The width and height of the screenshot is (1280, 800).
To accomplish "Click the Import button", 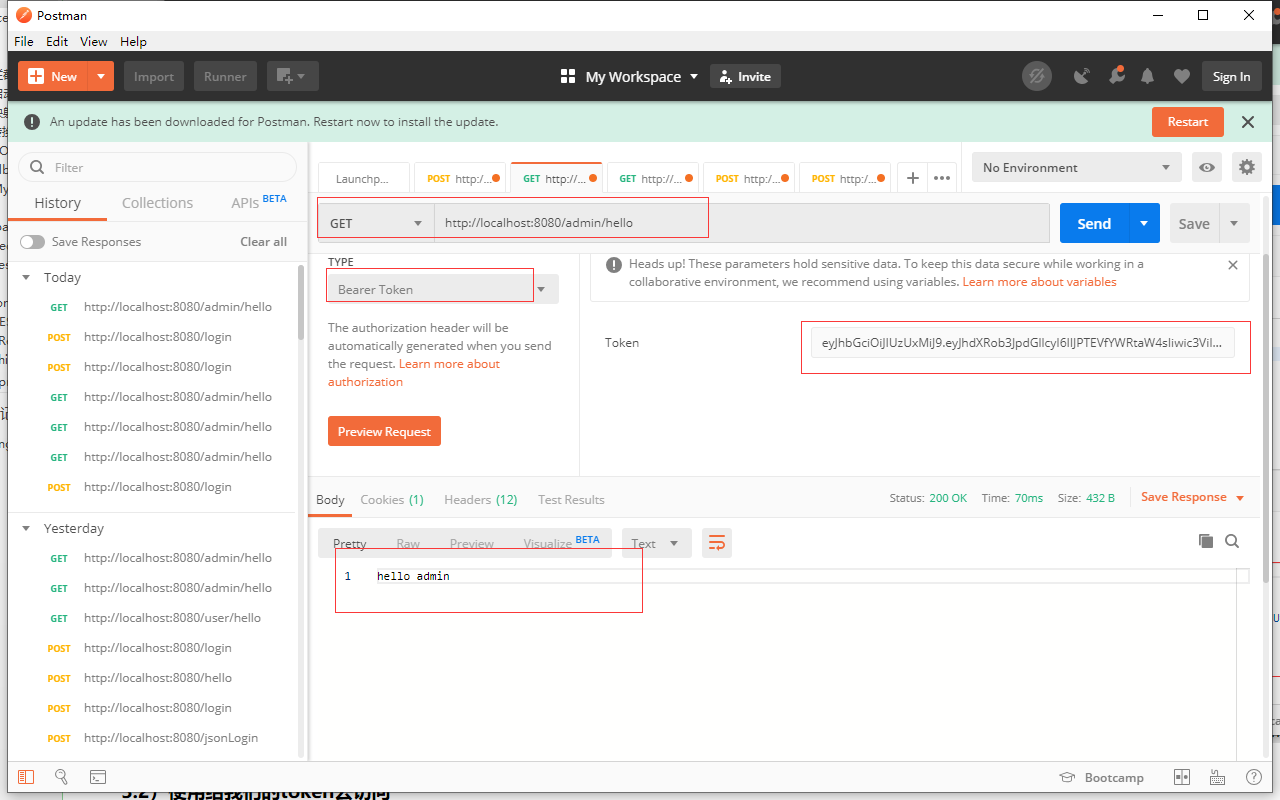I will [154, 76].
